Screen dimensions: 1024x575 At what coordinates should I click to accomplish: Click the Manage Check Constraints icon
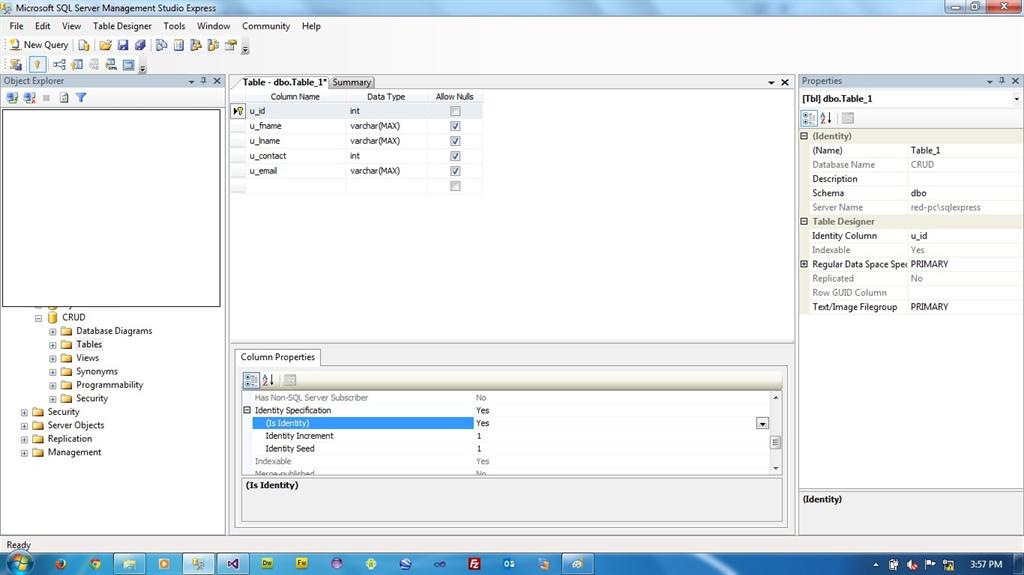(x=129, y=64)
